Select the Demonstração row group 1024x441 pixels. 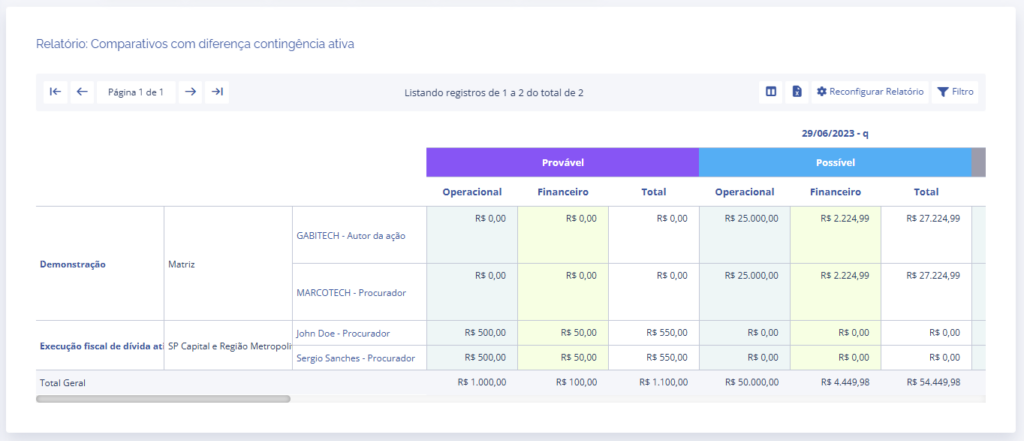point(73,265)
